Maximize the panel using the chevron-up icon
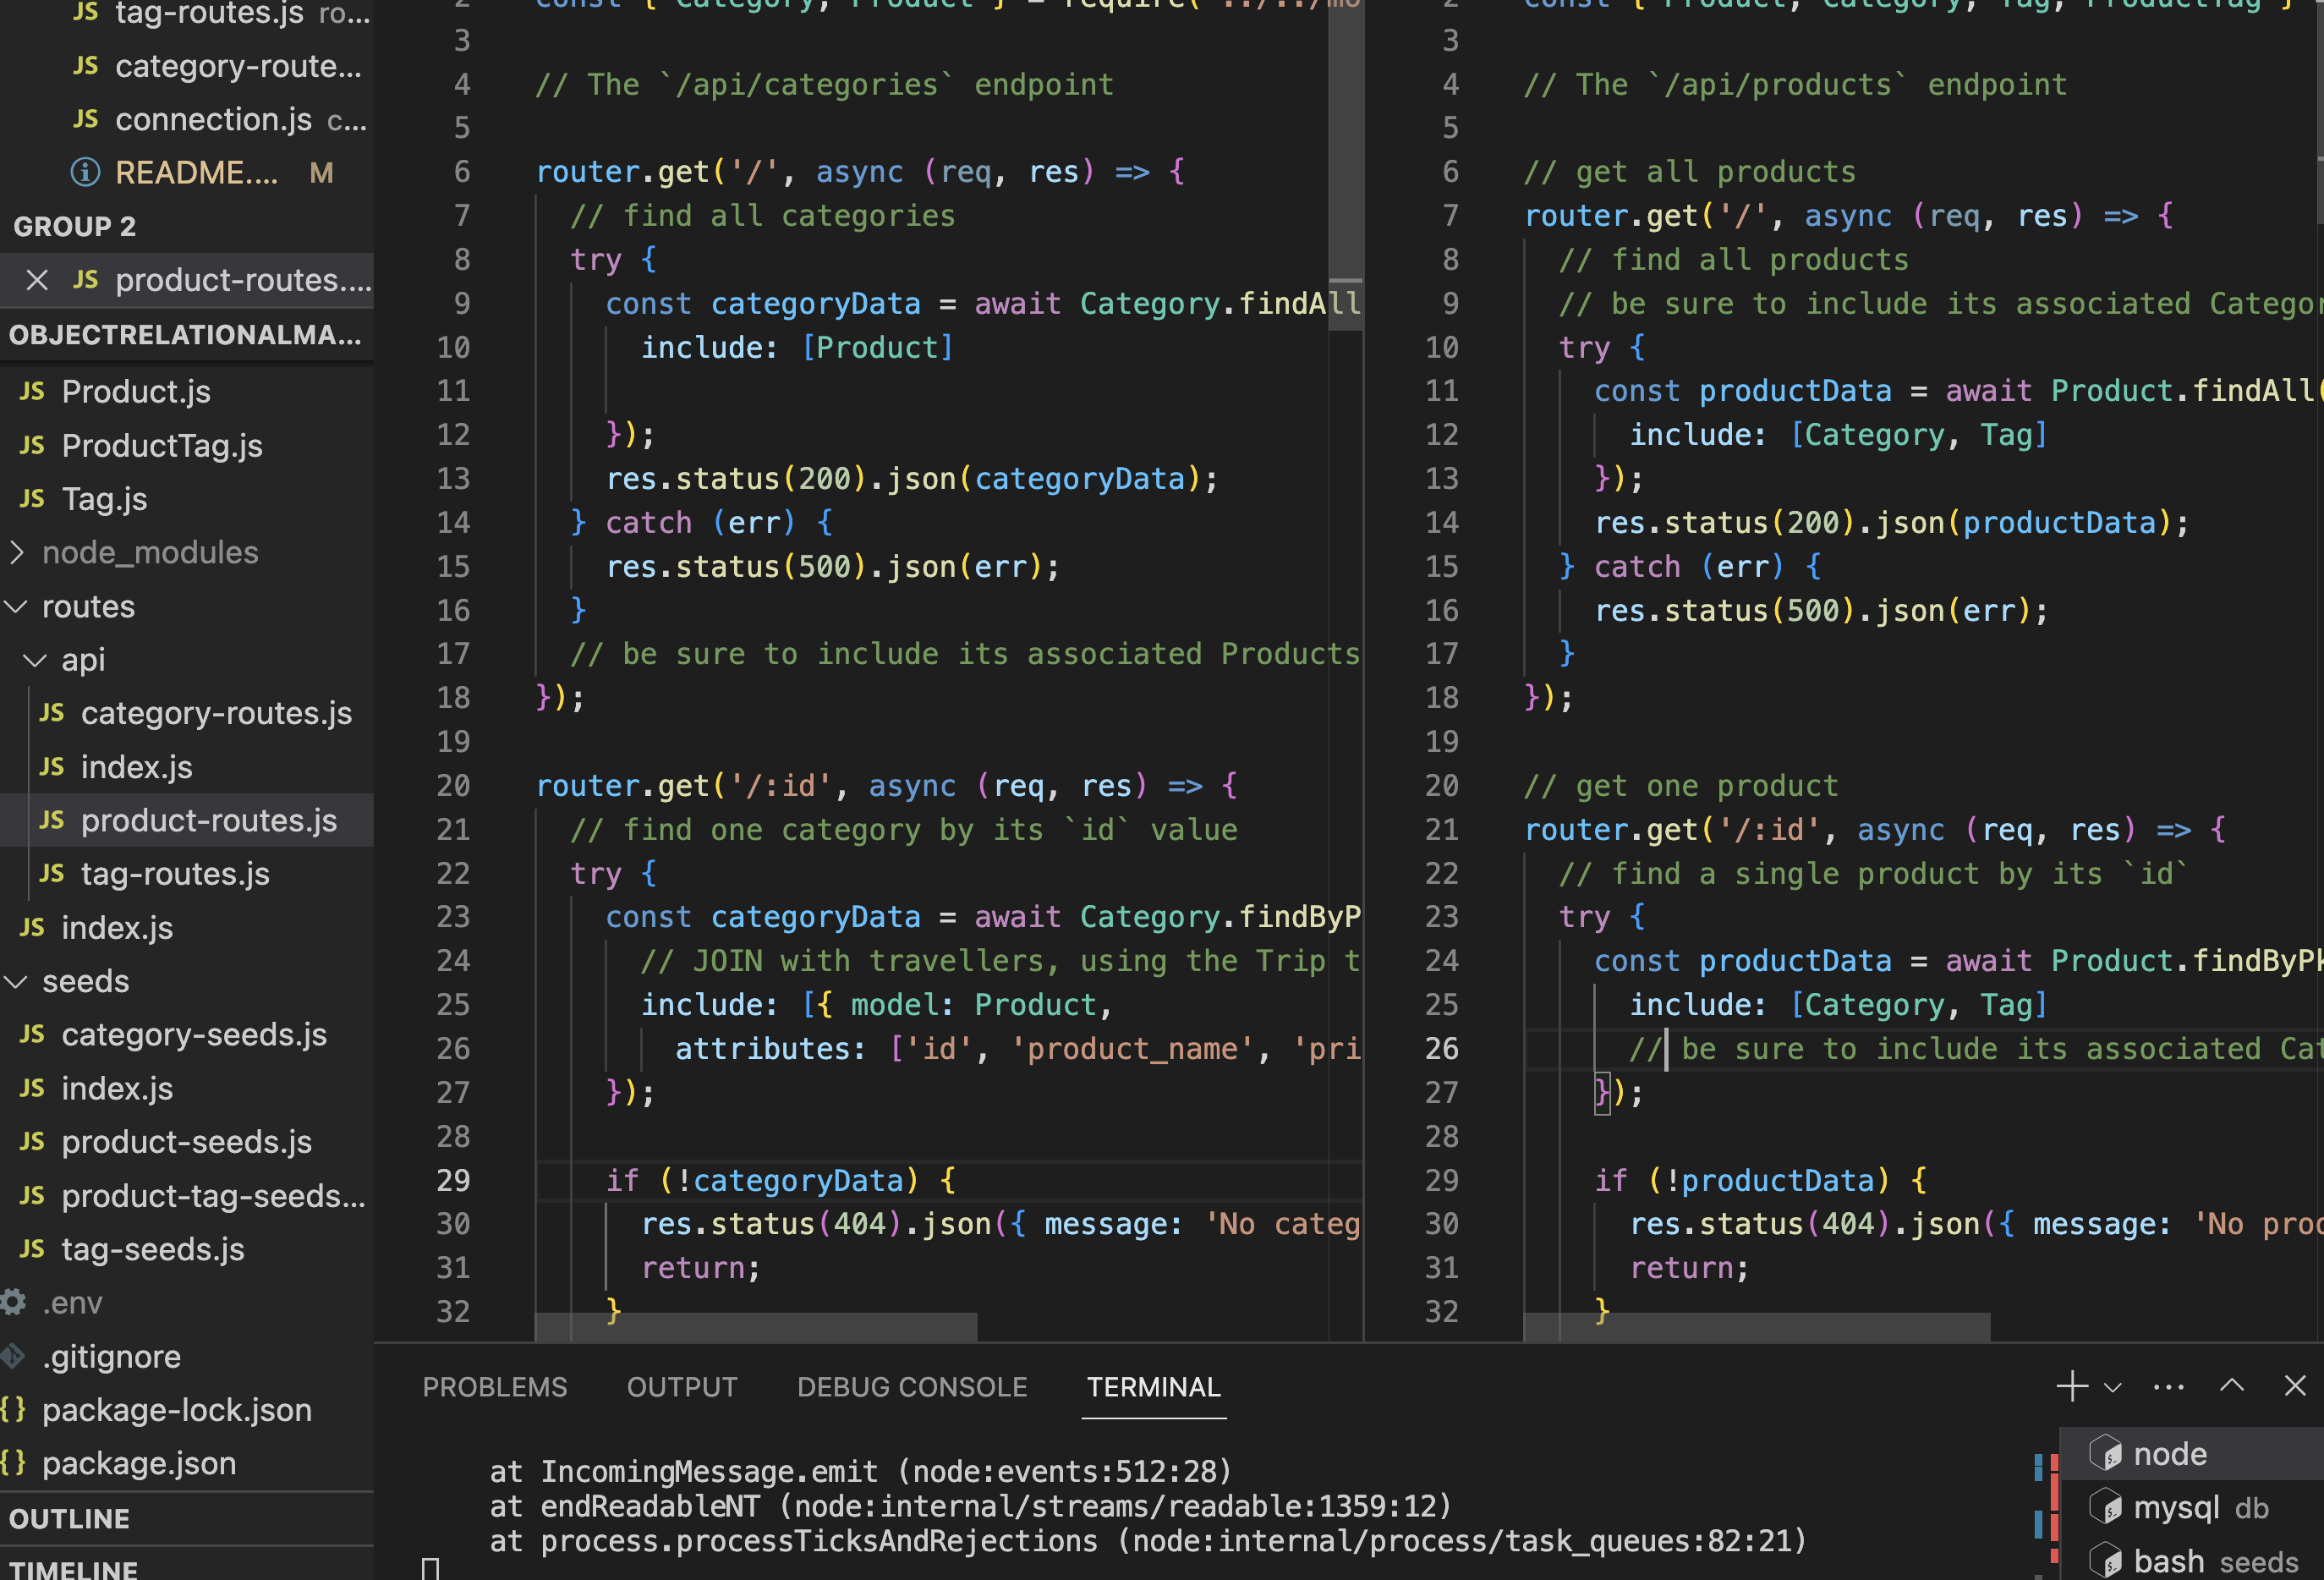The image size is (2324, 1580). [2231, 1386]
